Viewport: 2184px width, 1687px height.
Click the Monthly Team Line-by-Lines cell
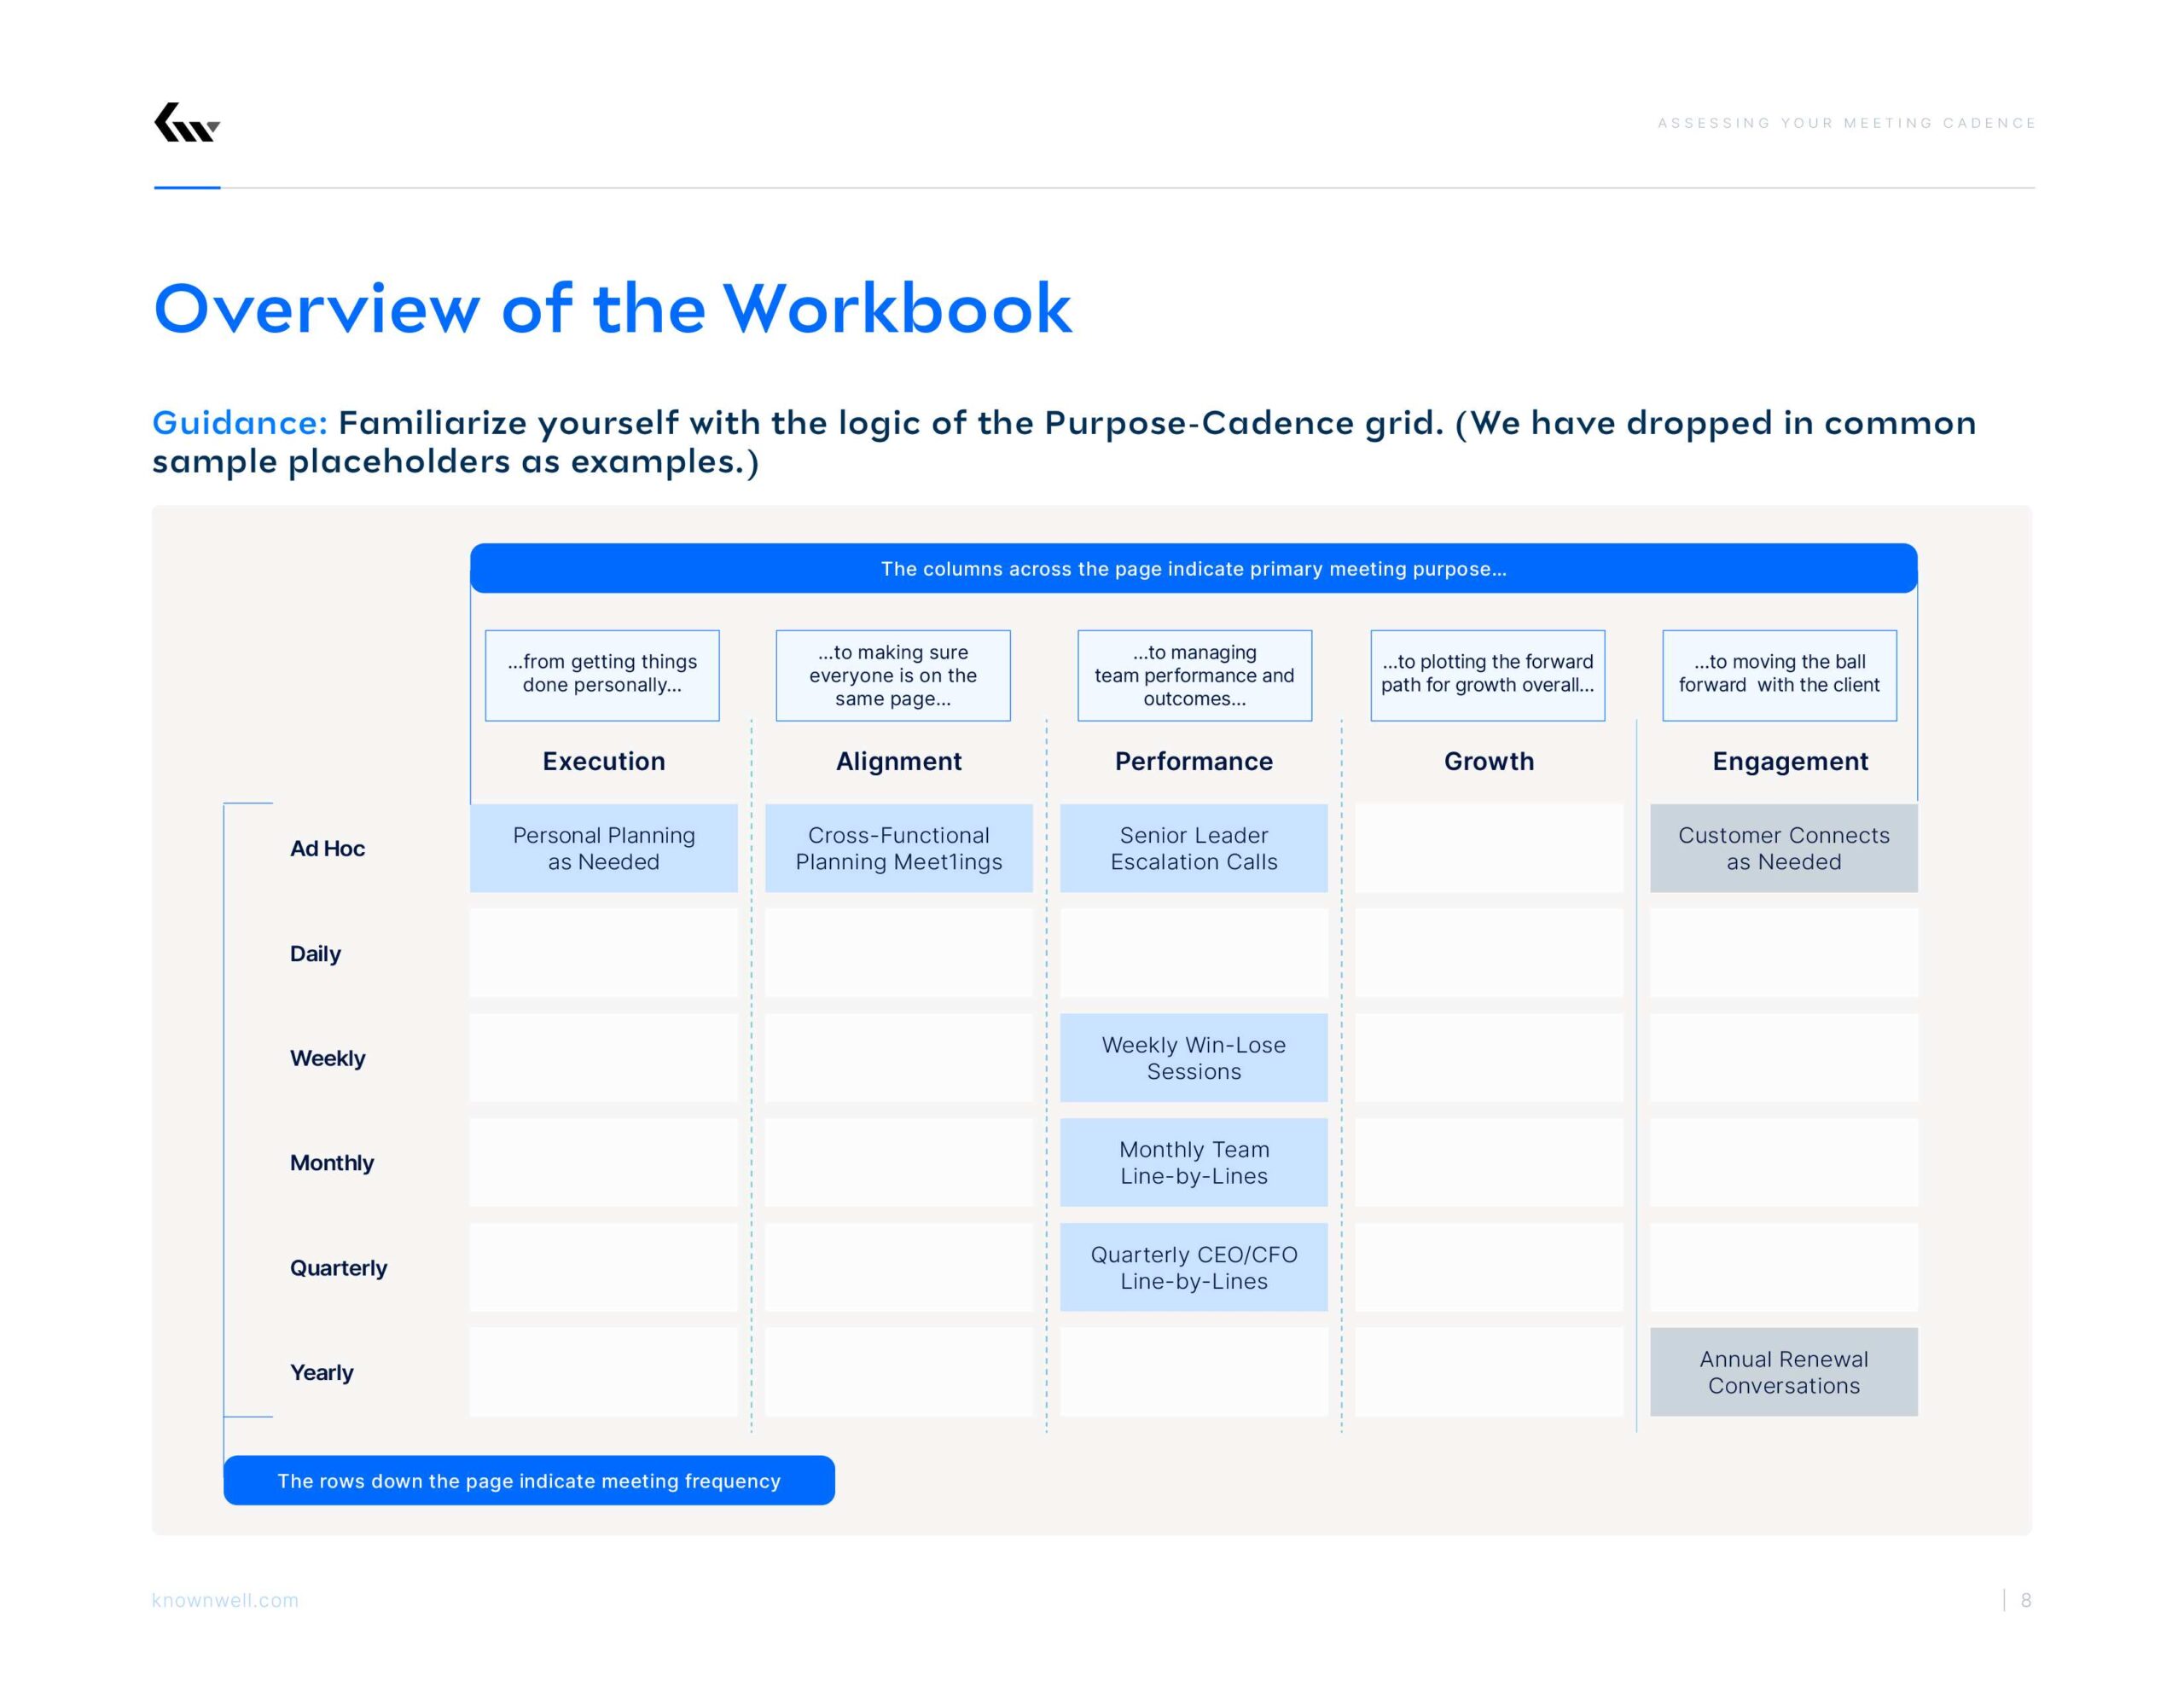click(1192, 1162)
